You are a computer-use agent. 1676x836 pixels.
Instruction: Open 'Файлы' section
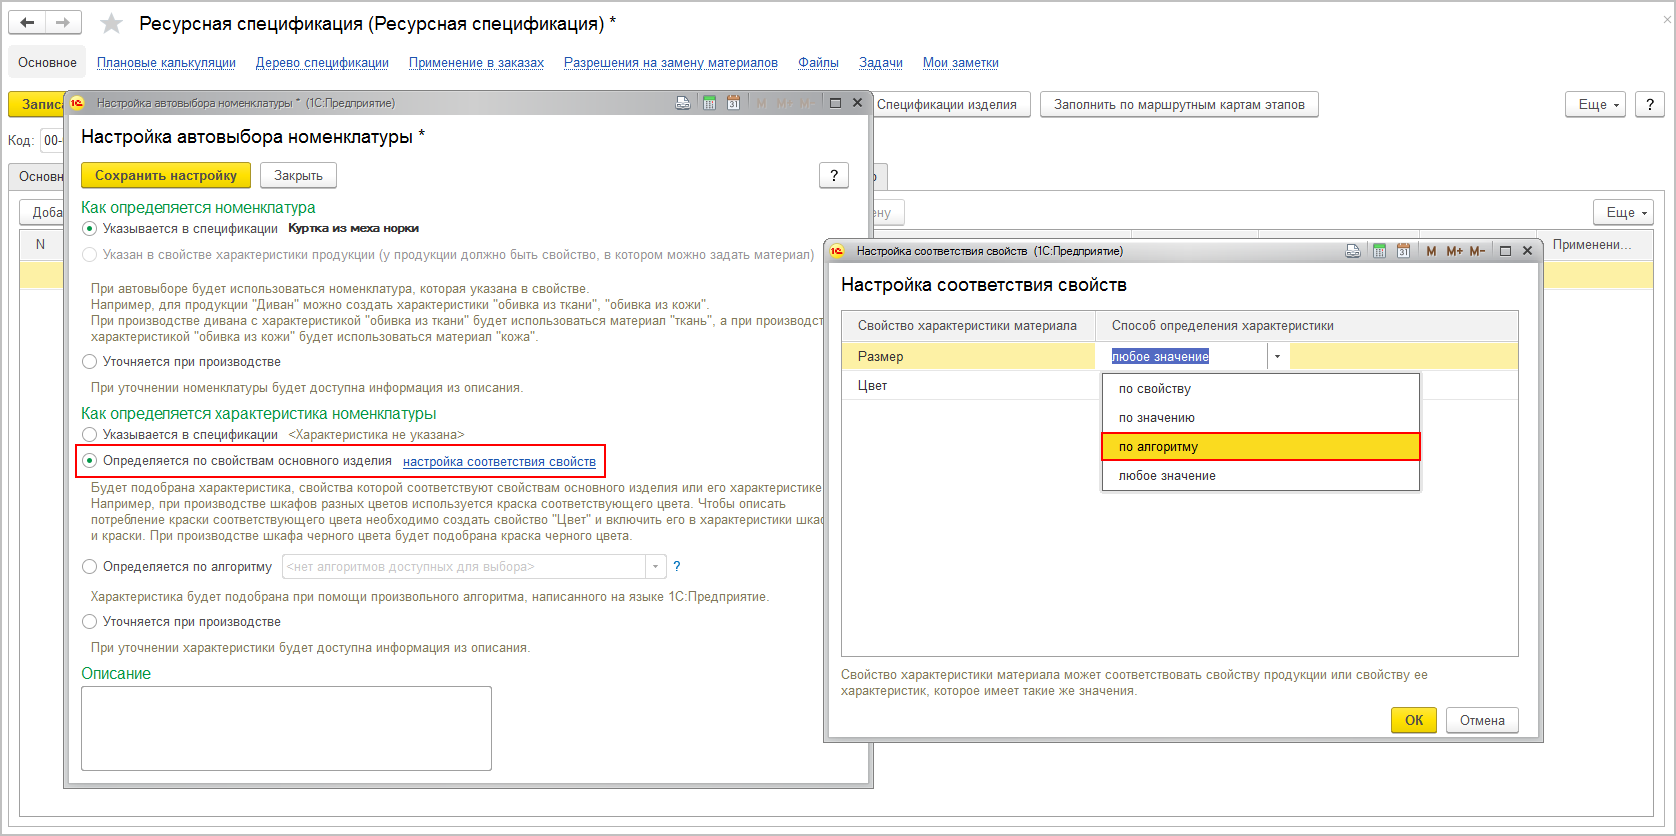coord(818,62)
